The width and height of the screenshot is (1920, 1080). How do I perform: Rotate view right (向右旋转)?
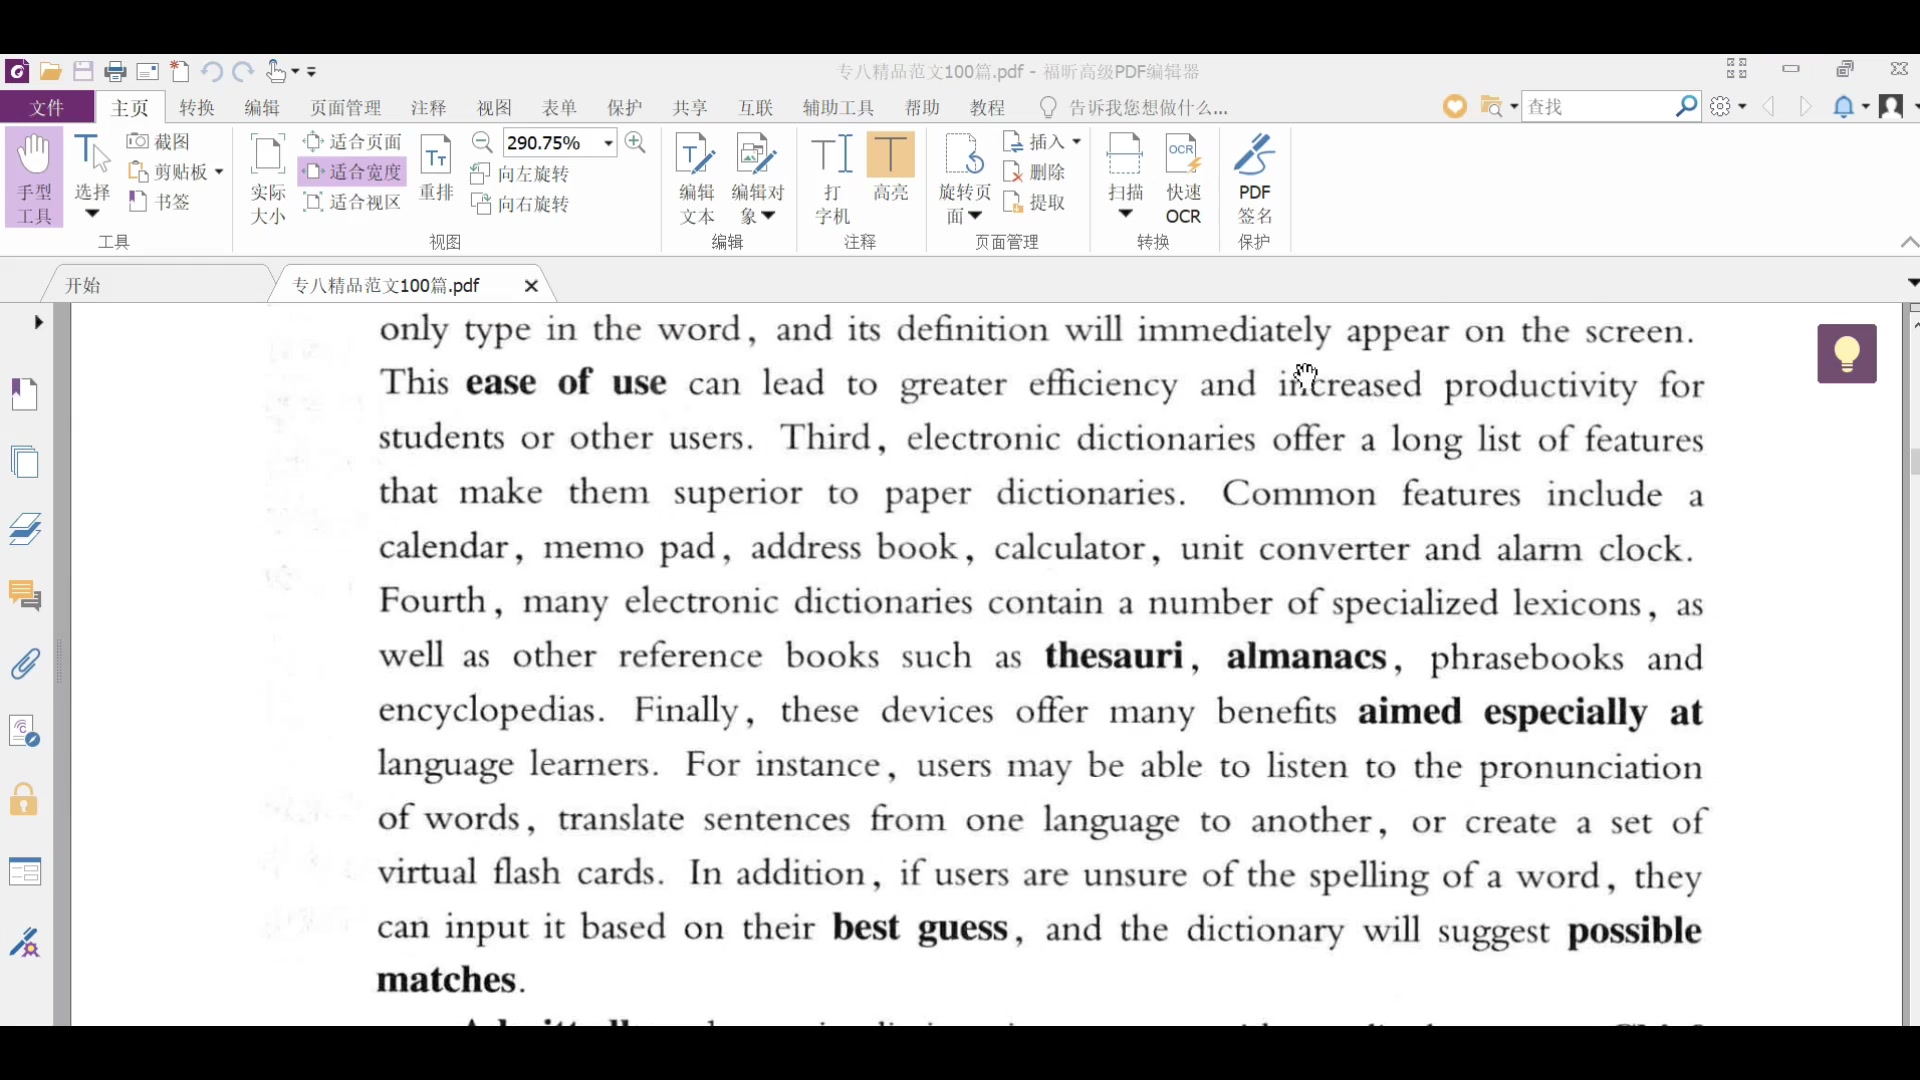pyautogui.click(x=520, y=204)
